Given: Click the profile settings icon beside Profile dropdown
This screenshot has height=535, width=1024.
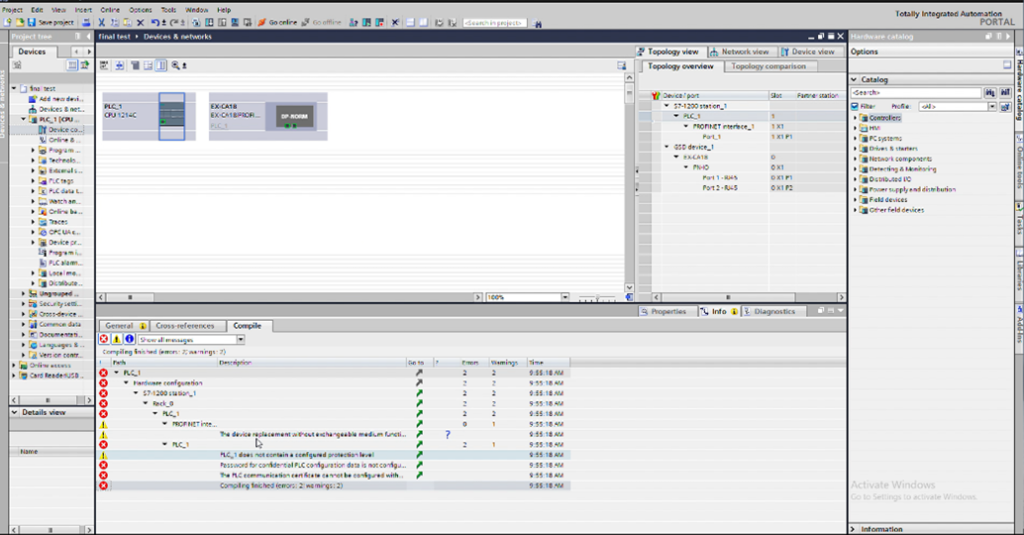Looking at the screenshot, I should tap(1005, 106).
